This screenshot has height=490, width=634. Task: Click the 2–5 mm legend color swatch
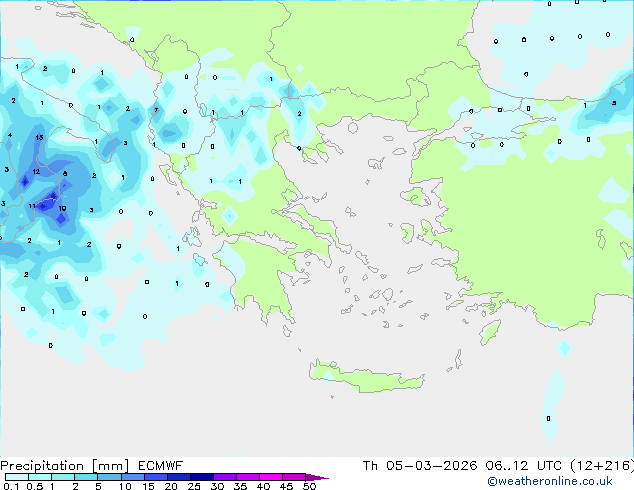click(86, 477)
